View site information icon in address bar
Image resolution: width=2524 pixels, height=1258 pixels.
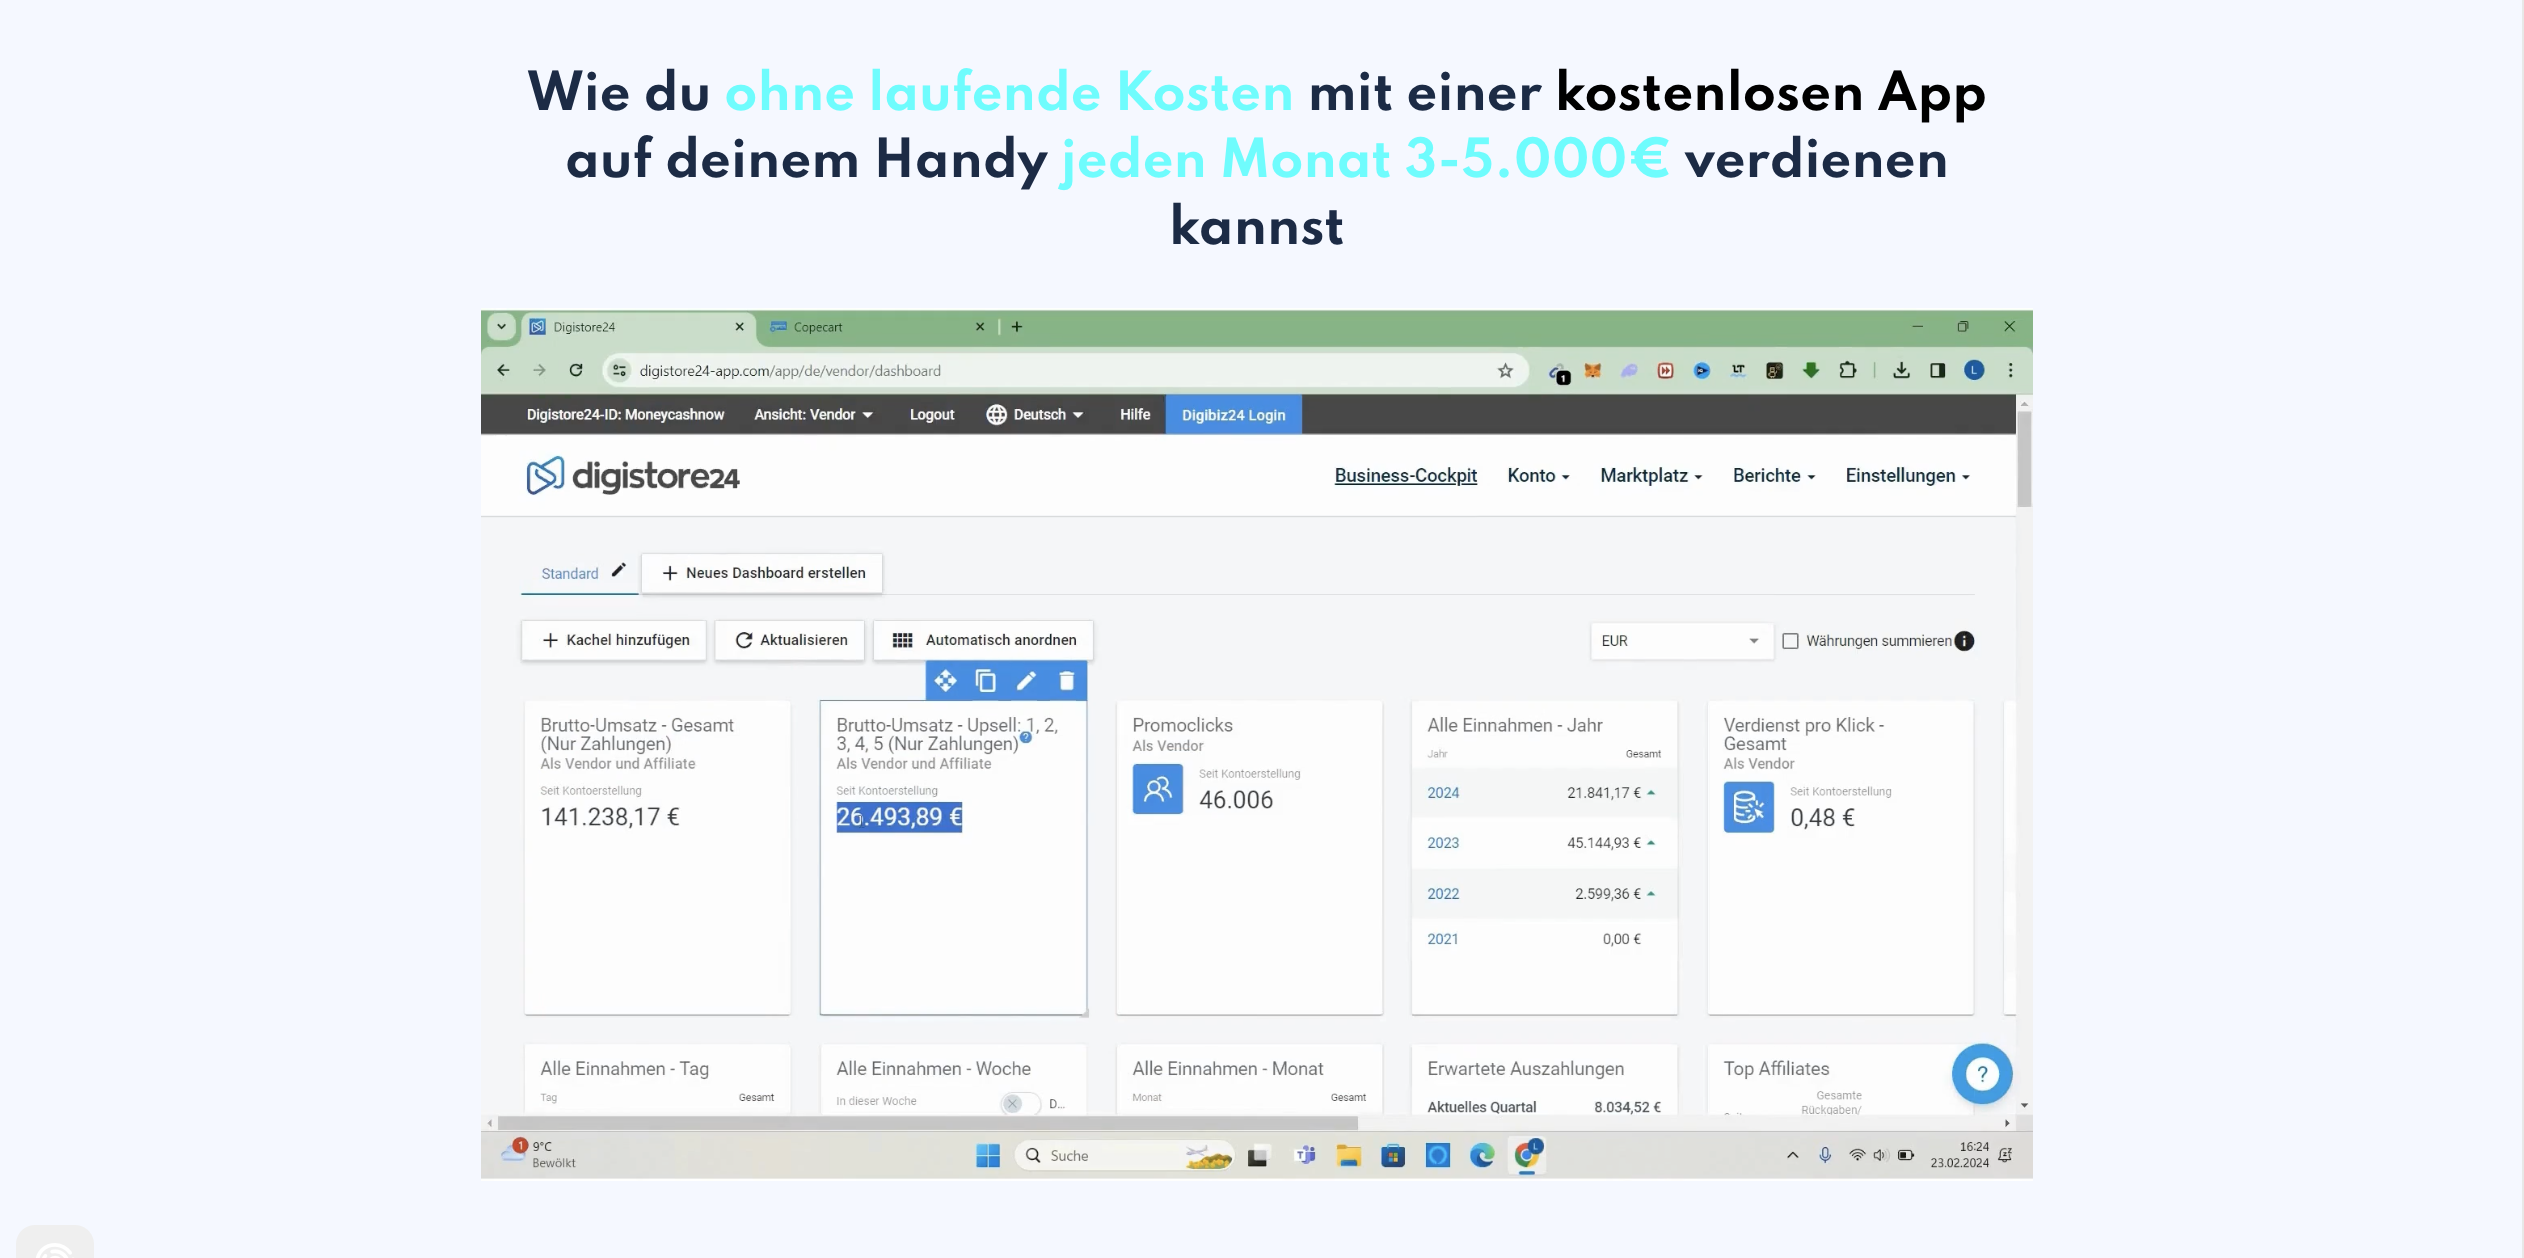click(x=620, y=371)
